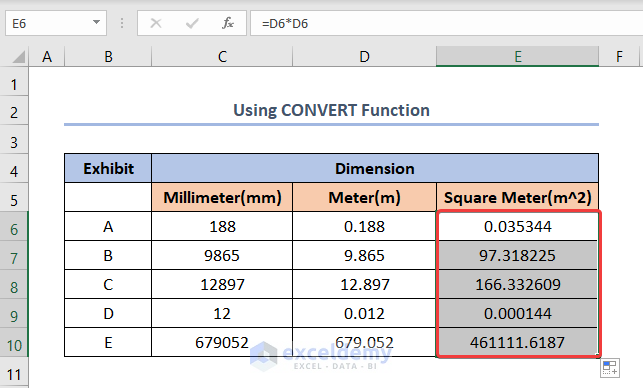
Task: Select column F header
Action: point(619,56)
